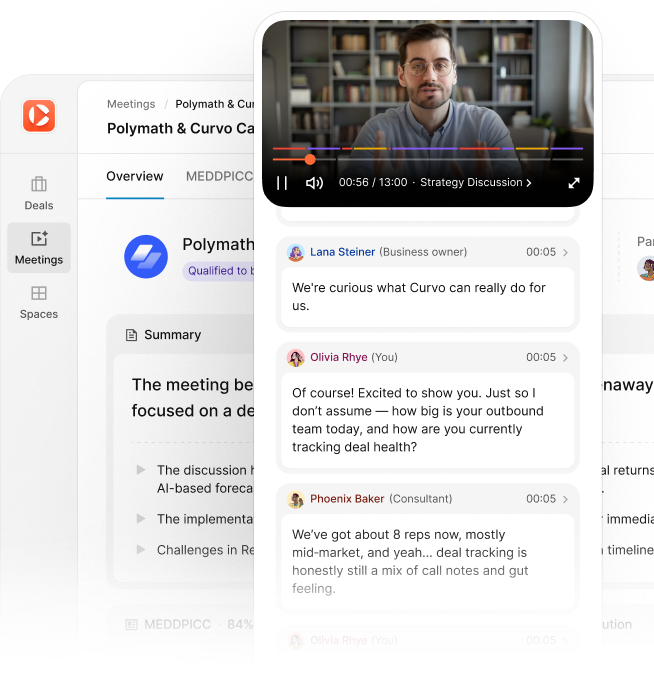Open Deals in the sidebar
Image resolution: width=654 pixels, height=674 pixels.
[x=39, y=193]
